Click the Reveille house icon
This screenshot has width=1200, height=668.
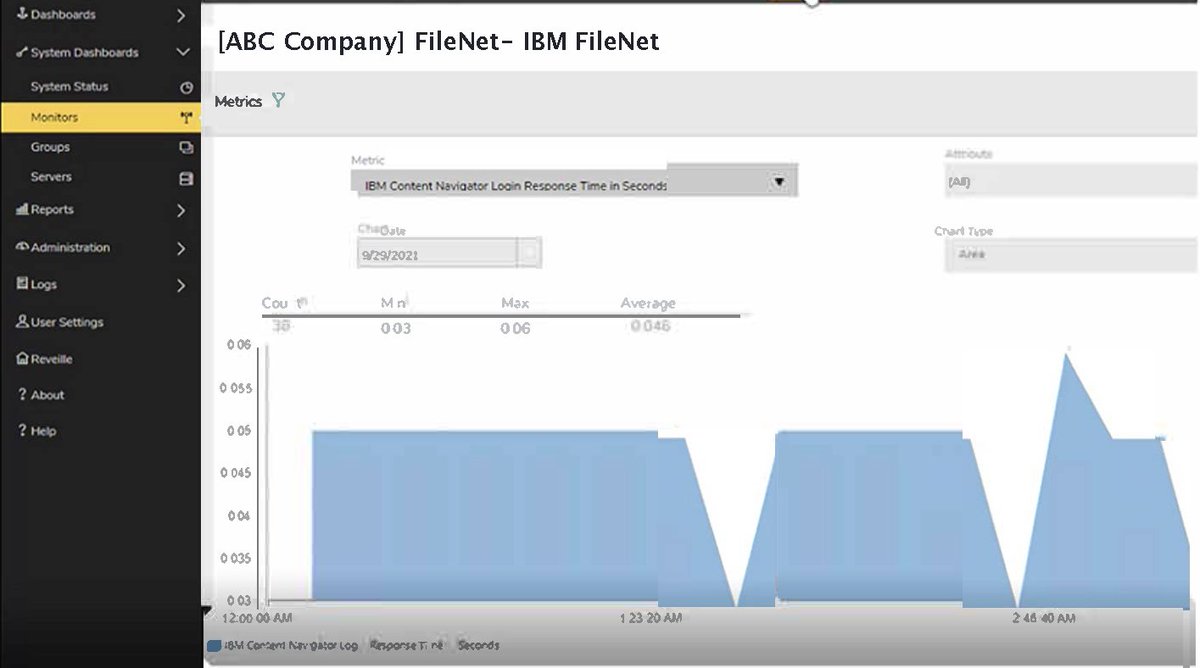22,358
